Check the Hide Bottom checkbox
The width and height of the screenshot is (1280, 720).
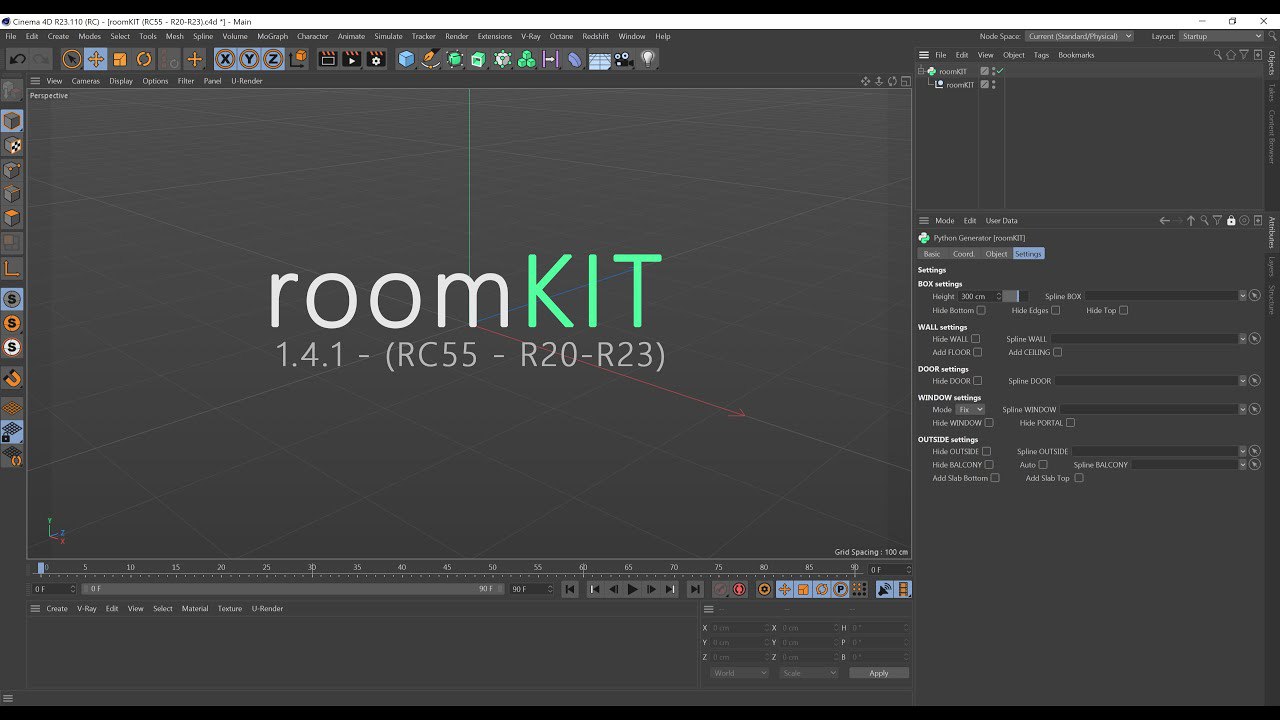(981, 310)
